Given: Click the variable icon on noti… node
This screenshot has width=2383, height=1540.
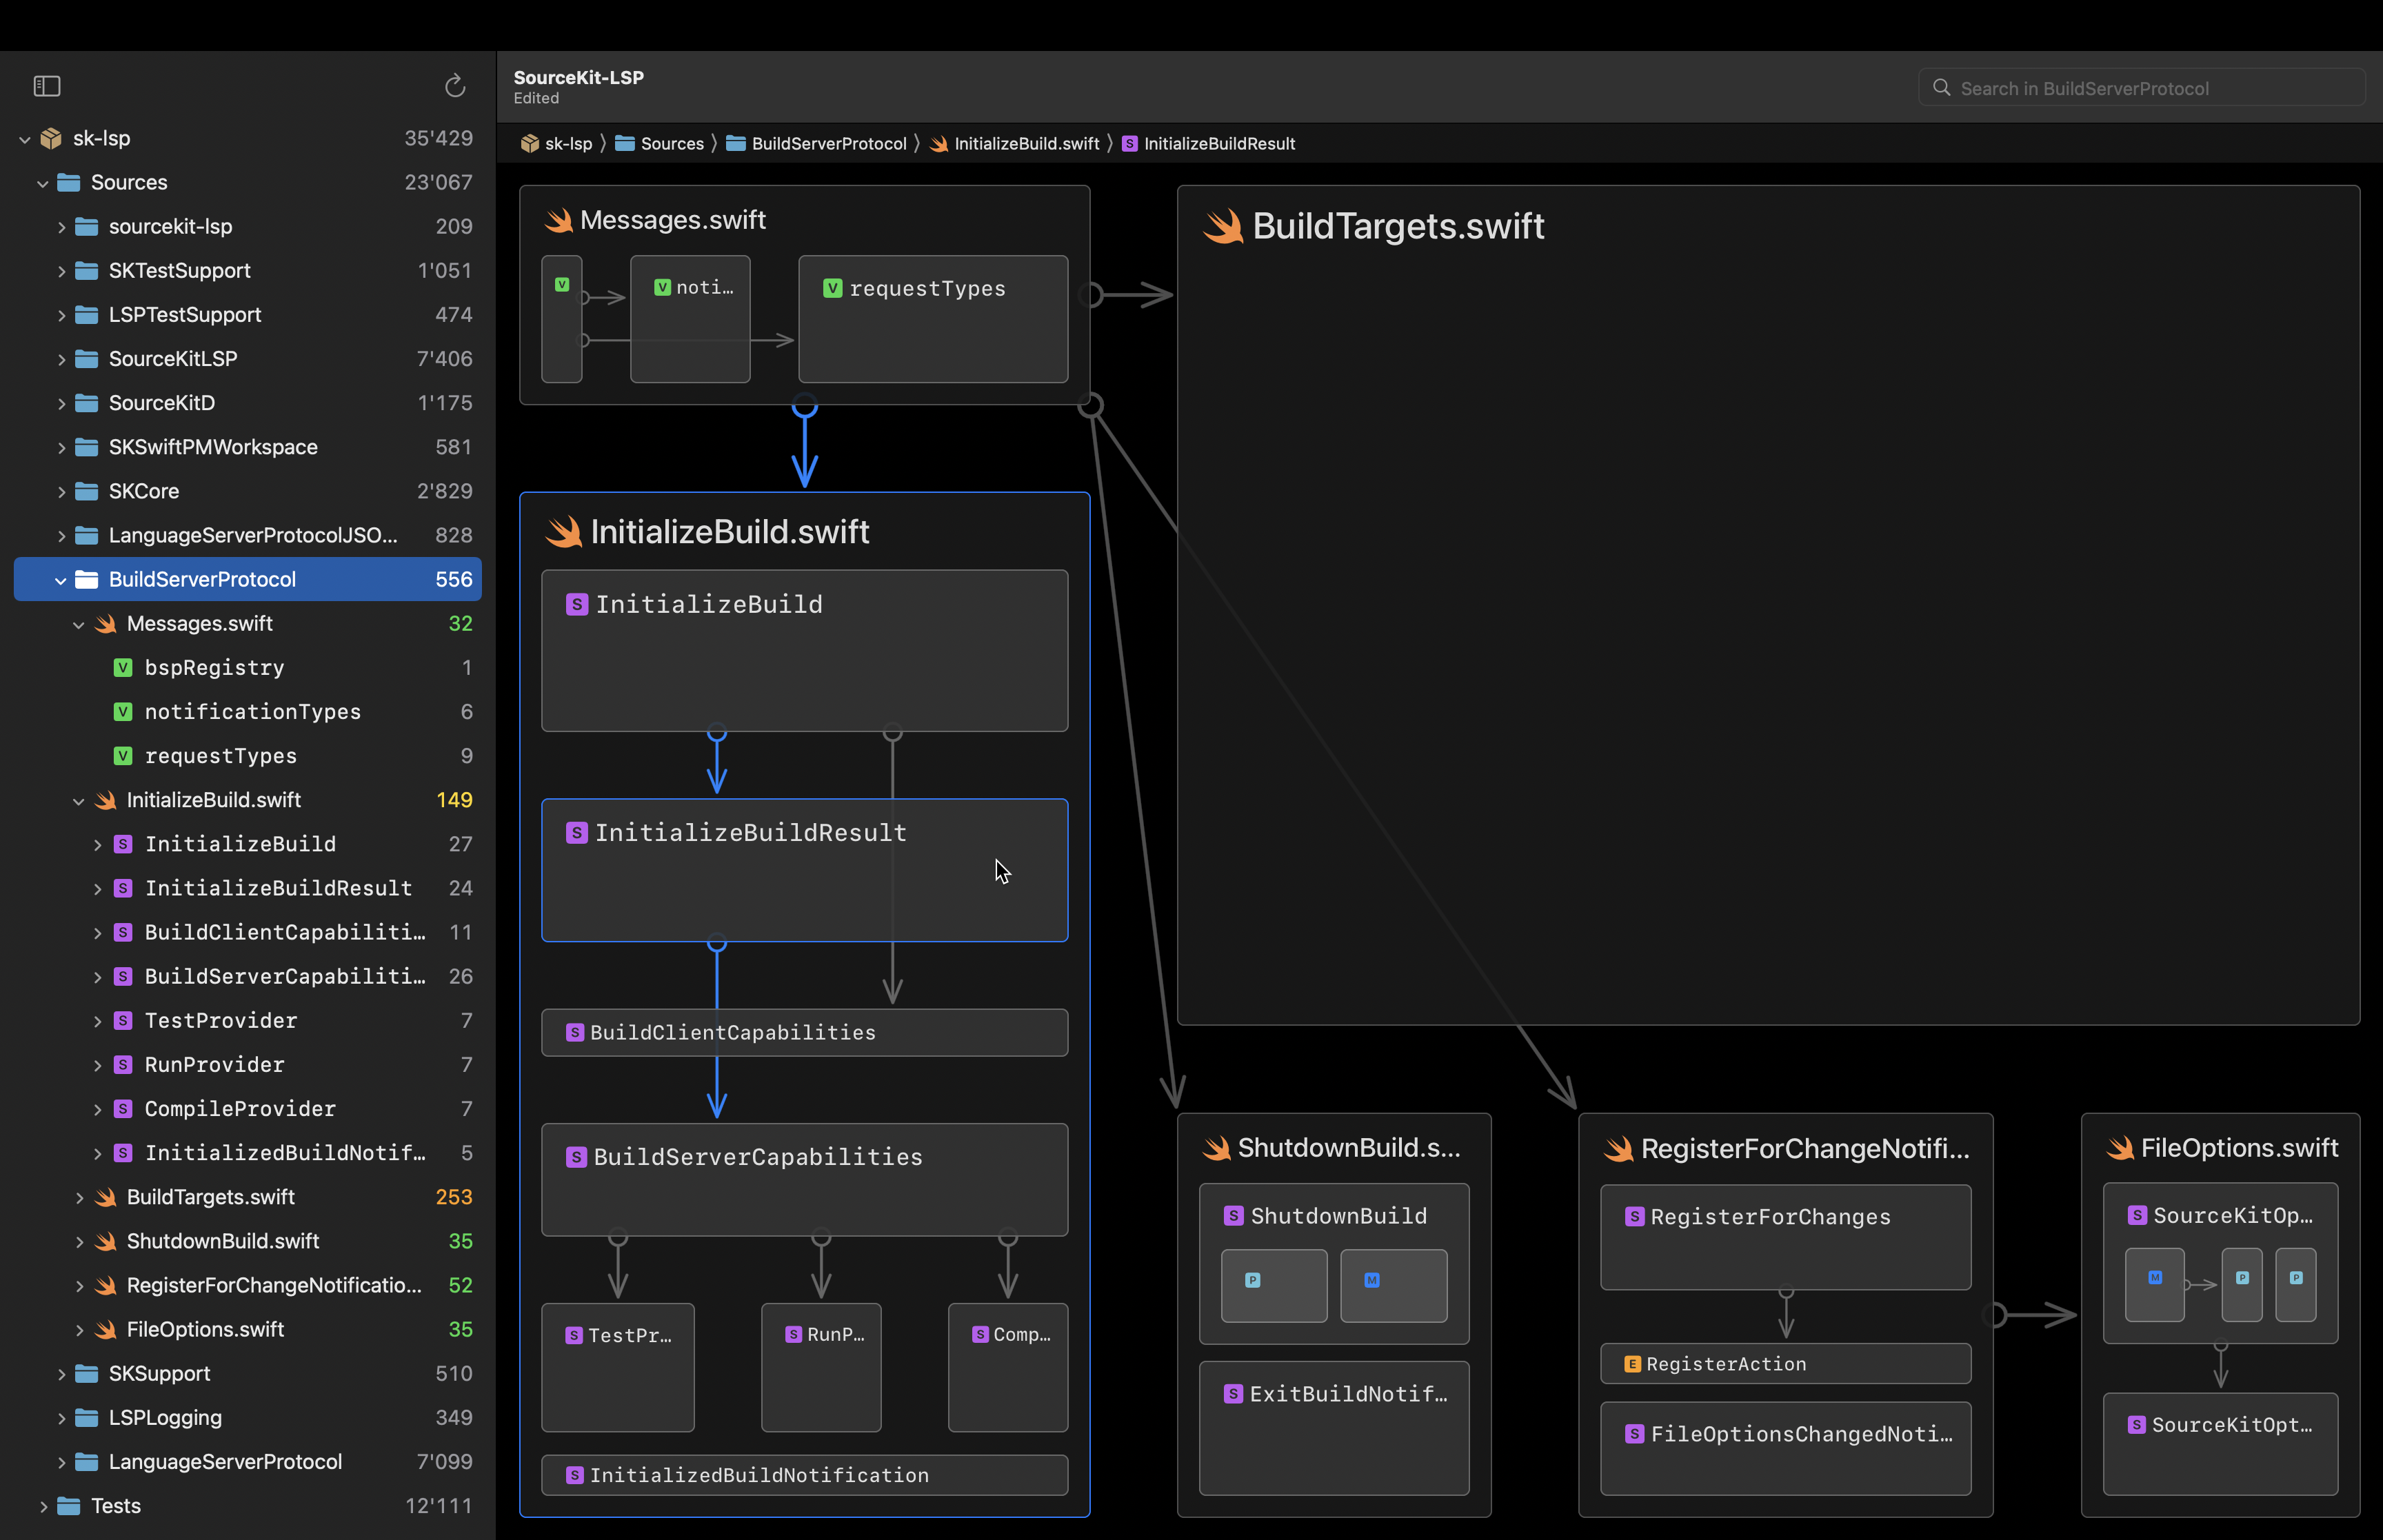Looking at the screenshot, I should (x=662, y=288).
